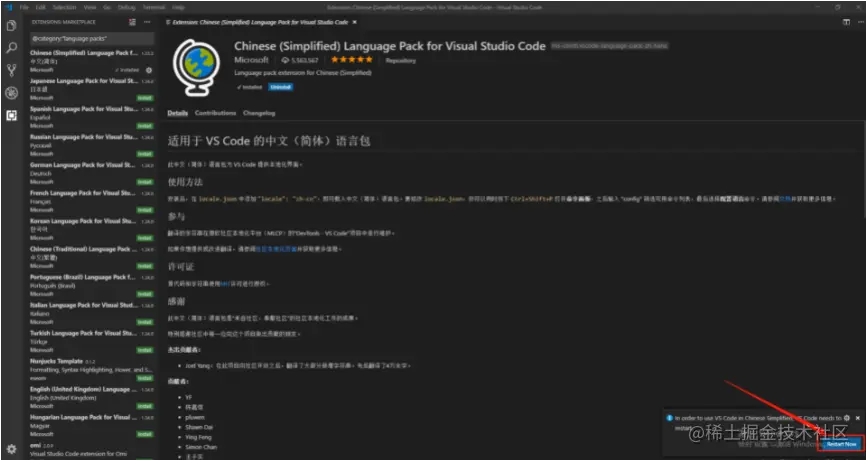The height and width of the screenshot is (460, 866).
Task: Close the Extension: Chinese (Simplified) tab
Action: [x=354, y=22]
